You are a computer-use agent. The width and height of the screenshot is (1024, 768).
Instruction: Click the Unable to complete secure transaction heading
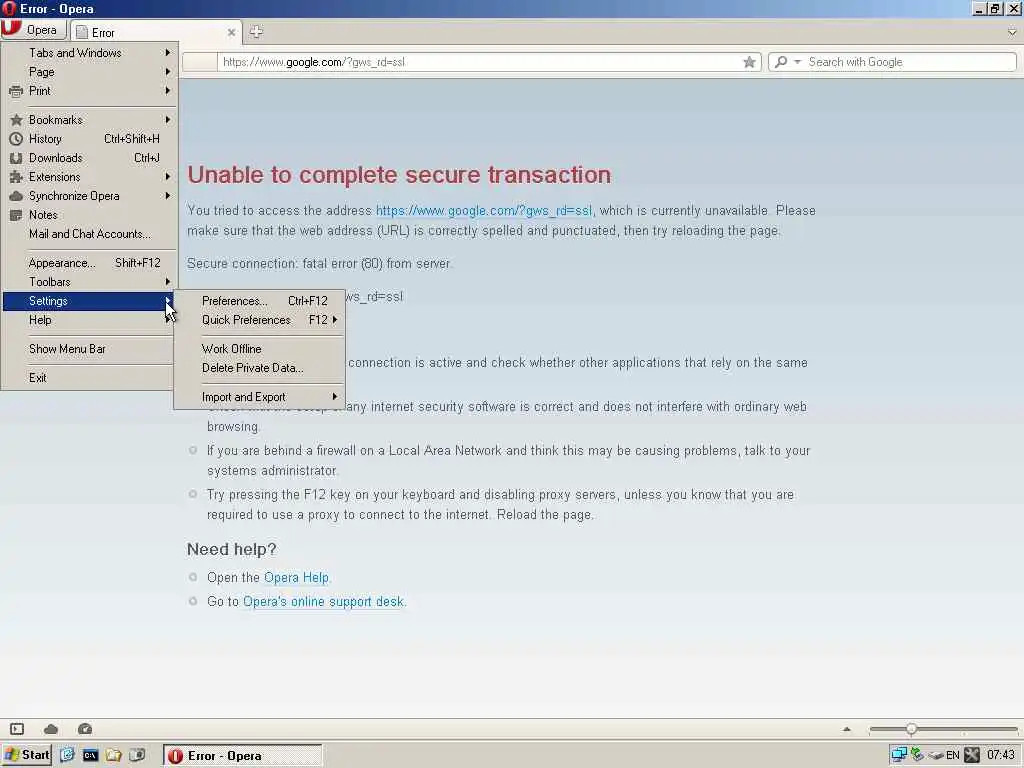(x=399, y=174)
